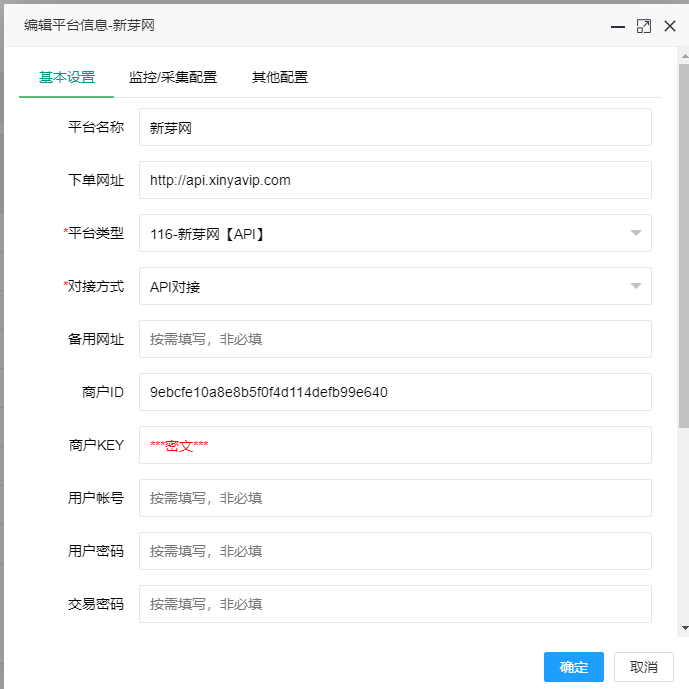
Task: Click the 备用网址 input field
Action: (395, 339)
